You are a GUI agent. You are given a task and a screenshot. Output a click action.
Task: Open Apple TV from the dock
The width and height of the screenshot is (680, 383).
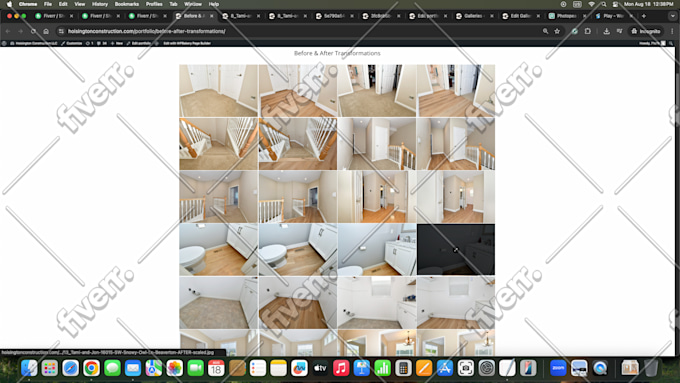[x=320, y=368]
